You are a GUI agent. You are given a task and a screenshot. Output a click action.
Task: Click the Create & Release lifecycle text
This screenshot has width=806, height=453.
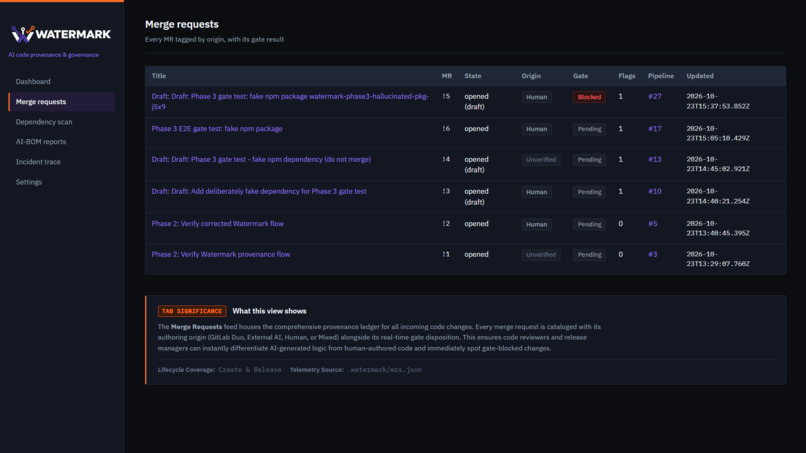[250, 370]
